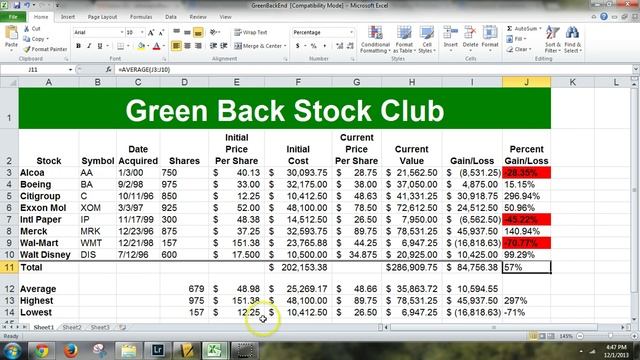Increase cell indent
640x360 pixels.
(224, 46)
